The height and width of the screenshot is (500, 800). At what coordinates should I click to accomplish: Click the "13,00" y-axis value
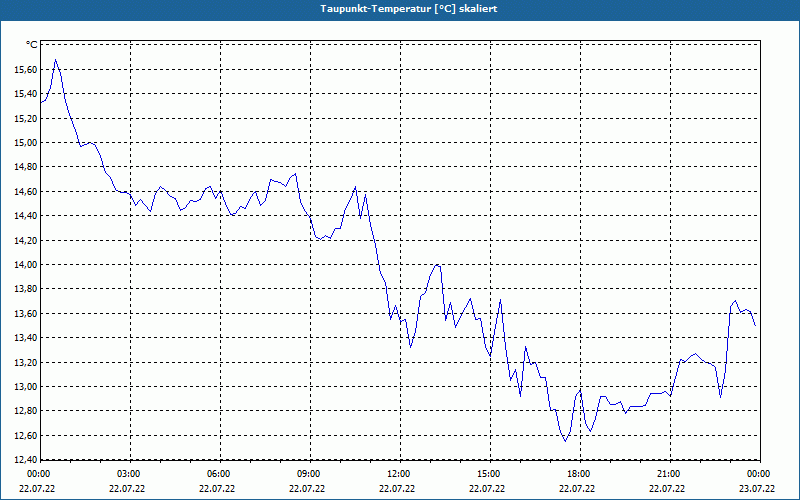tap(26, 387)
